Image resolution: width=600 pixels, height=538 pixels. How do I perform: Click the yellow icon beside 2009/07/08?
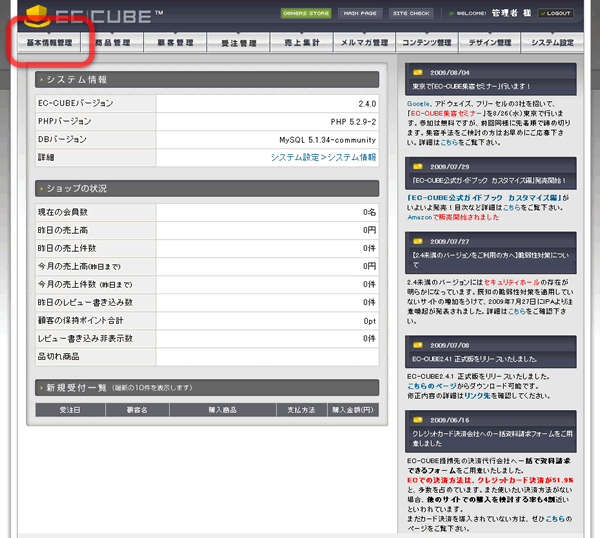(x=417, y=345)
